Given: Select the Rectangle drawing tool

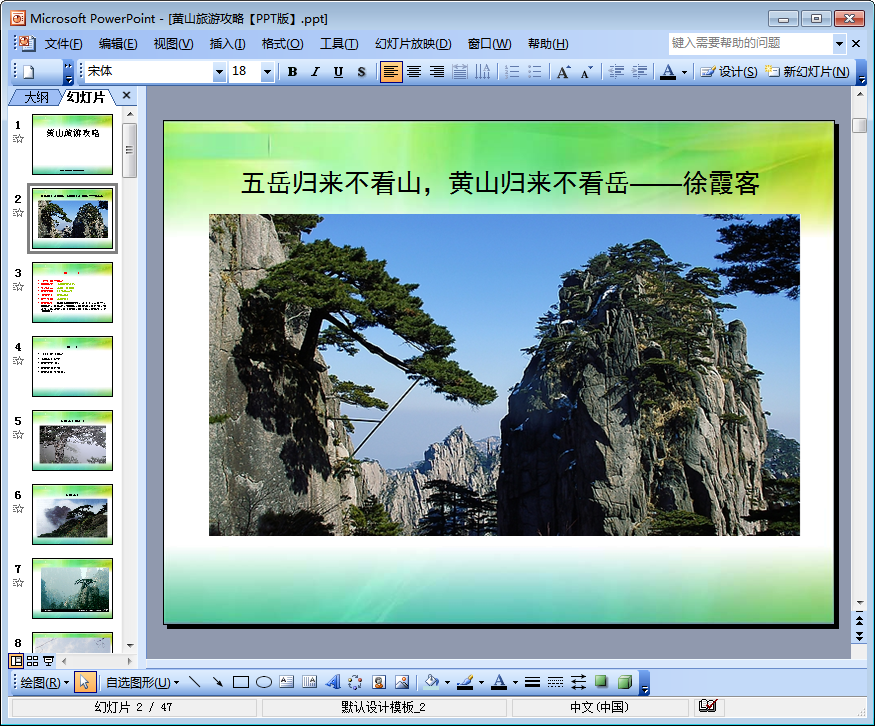Looking at the screenshot, I should pos(241,682).
